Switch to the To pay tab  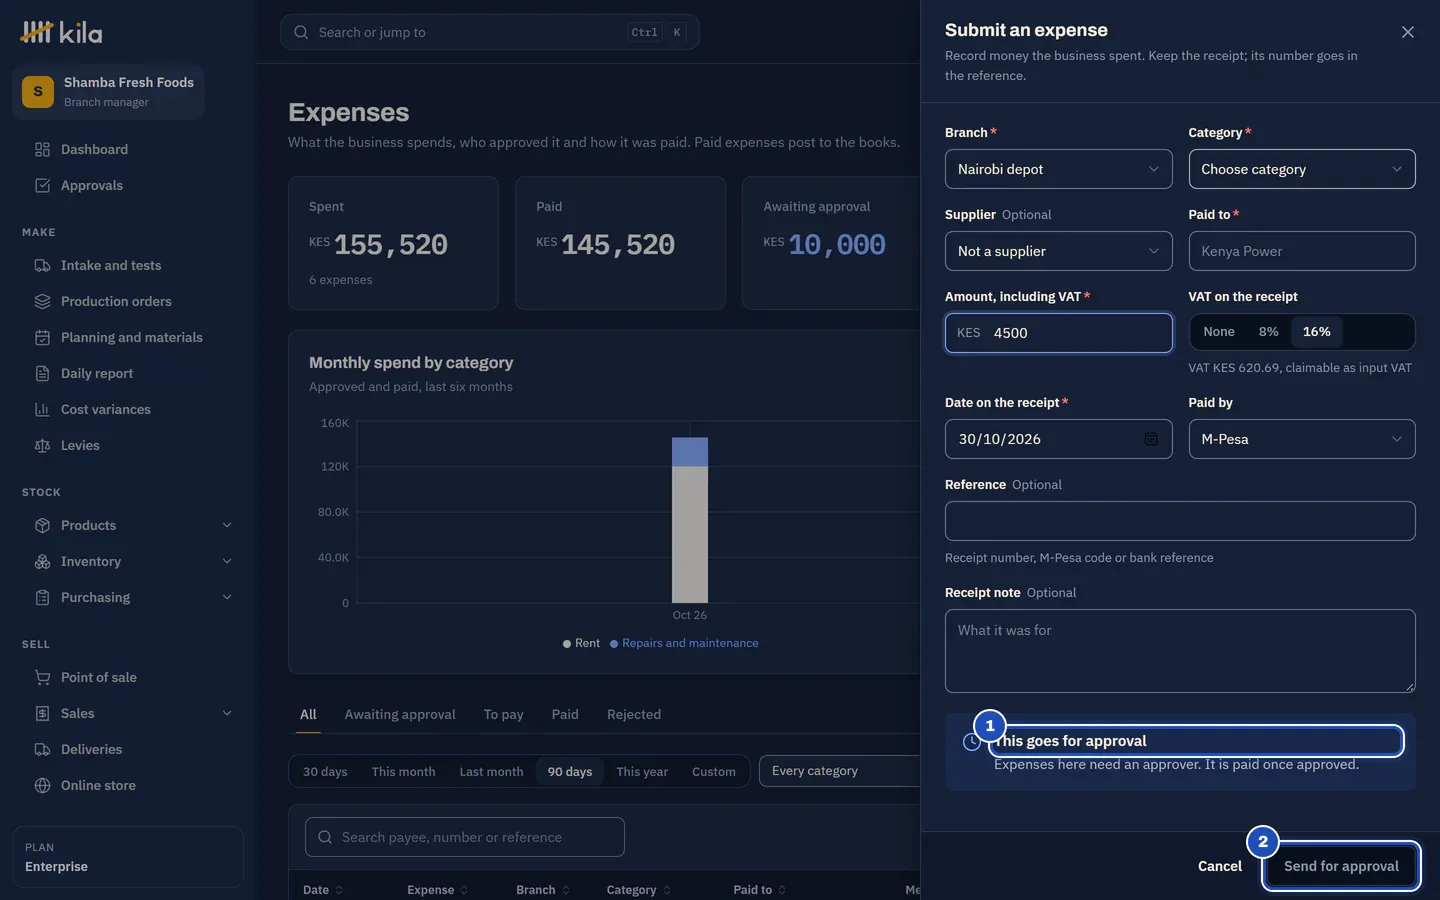coord(503,714)
